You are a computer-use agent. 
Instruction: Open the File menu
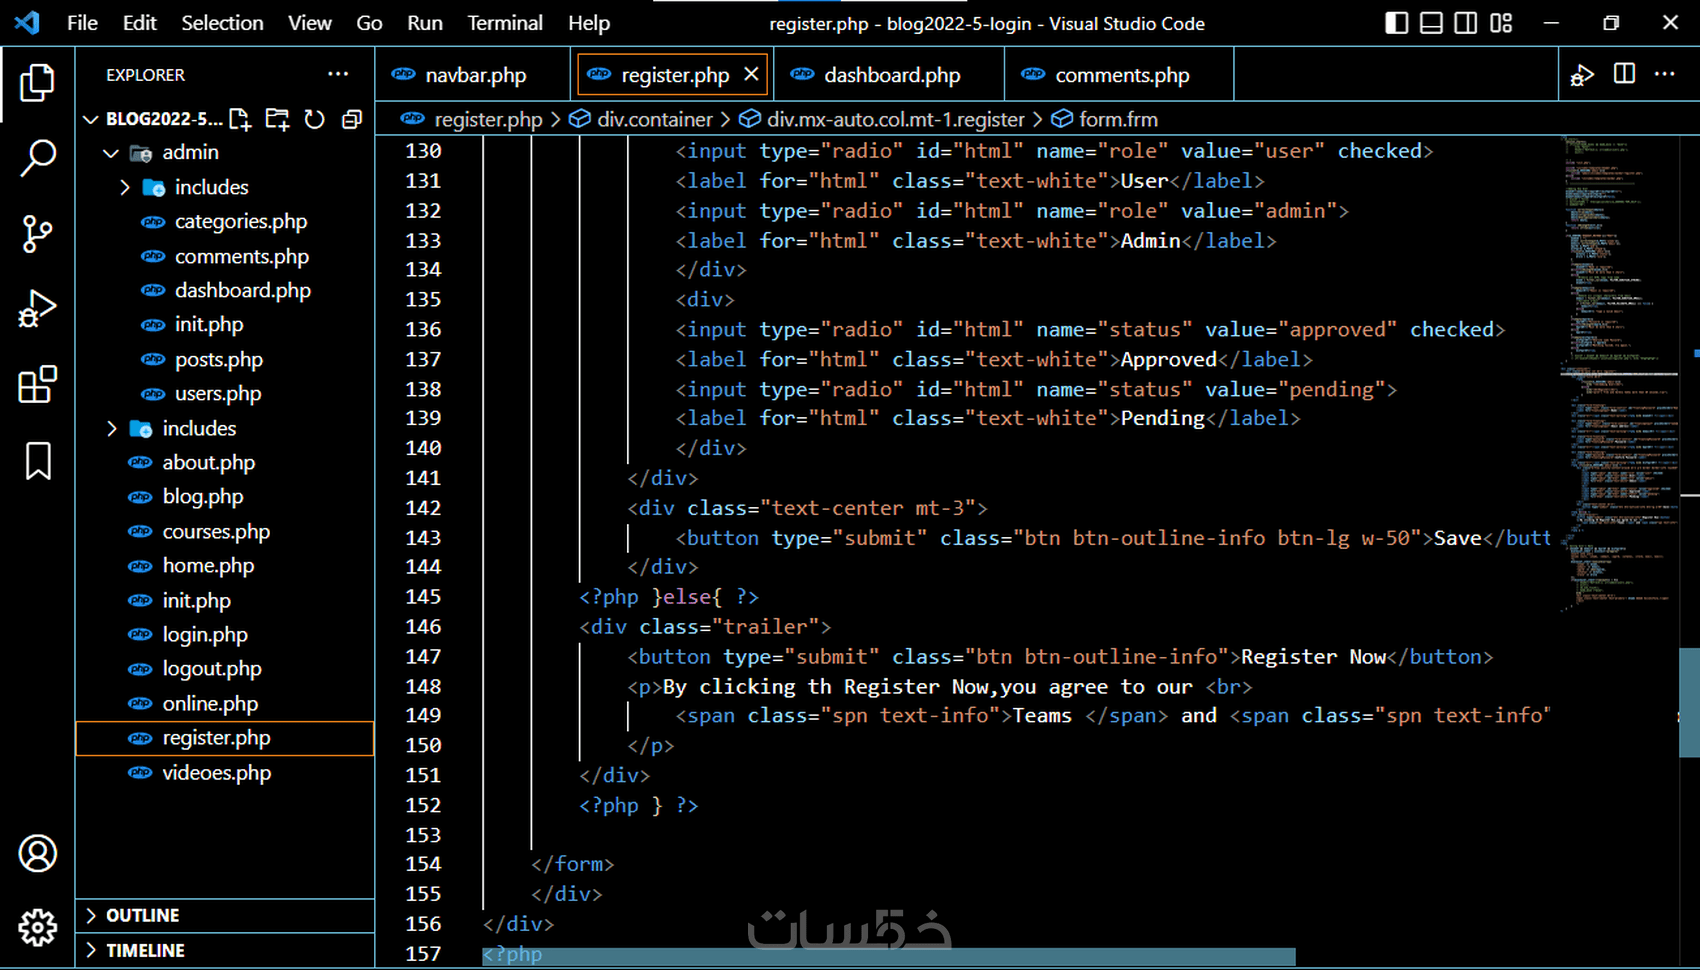click(x=82, y=23)
